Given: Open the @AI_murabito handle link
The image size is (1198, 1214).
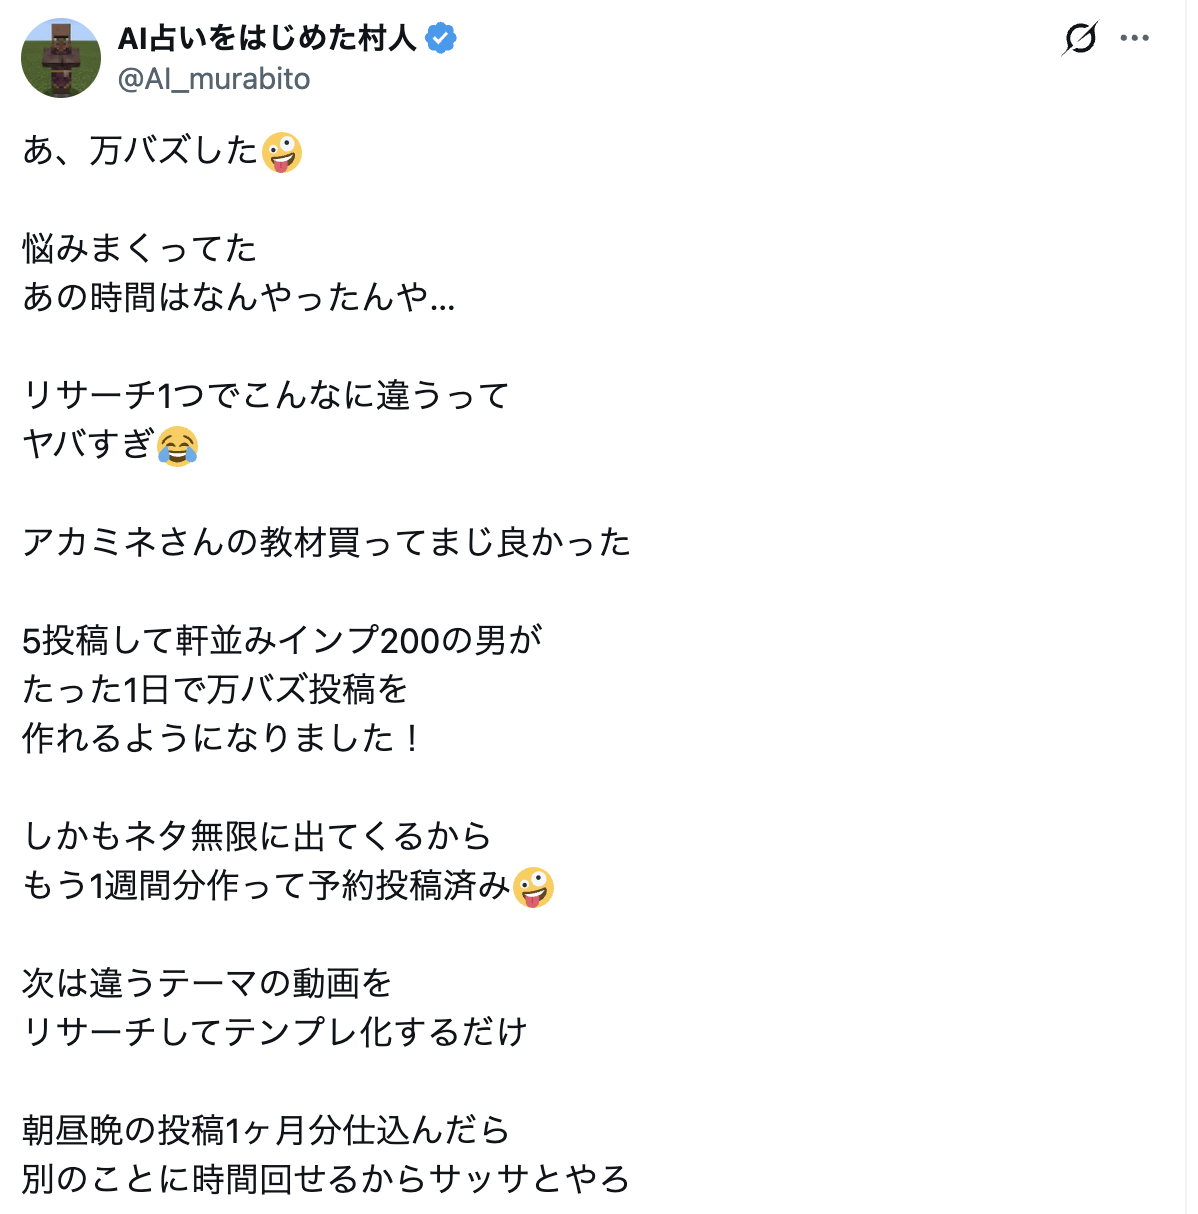Looking at the screenshot, I should point(214,79).
